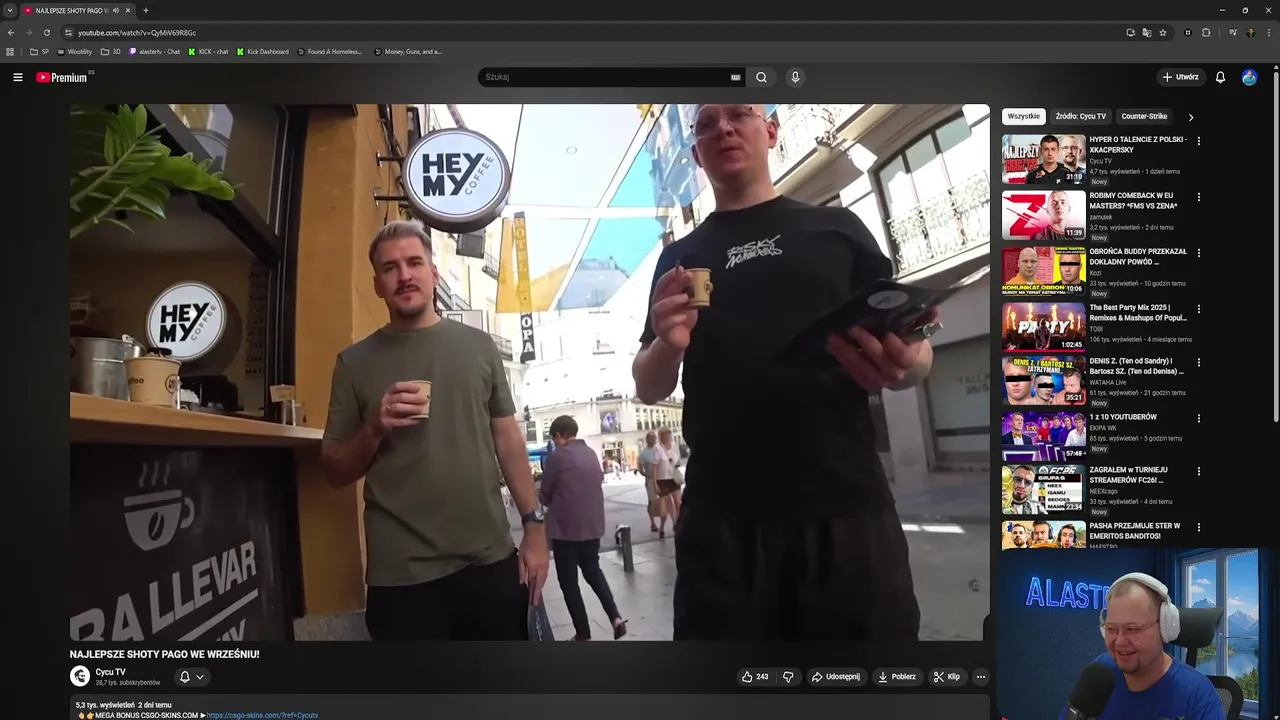
Task: Select the Wszystkie filter chip
Action: [x=1023, y=117]
